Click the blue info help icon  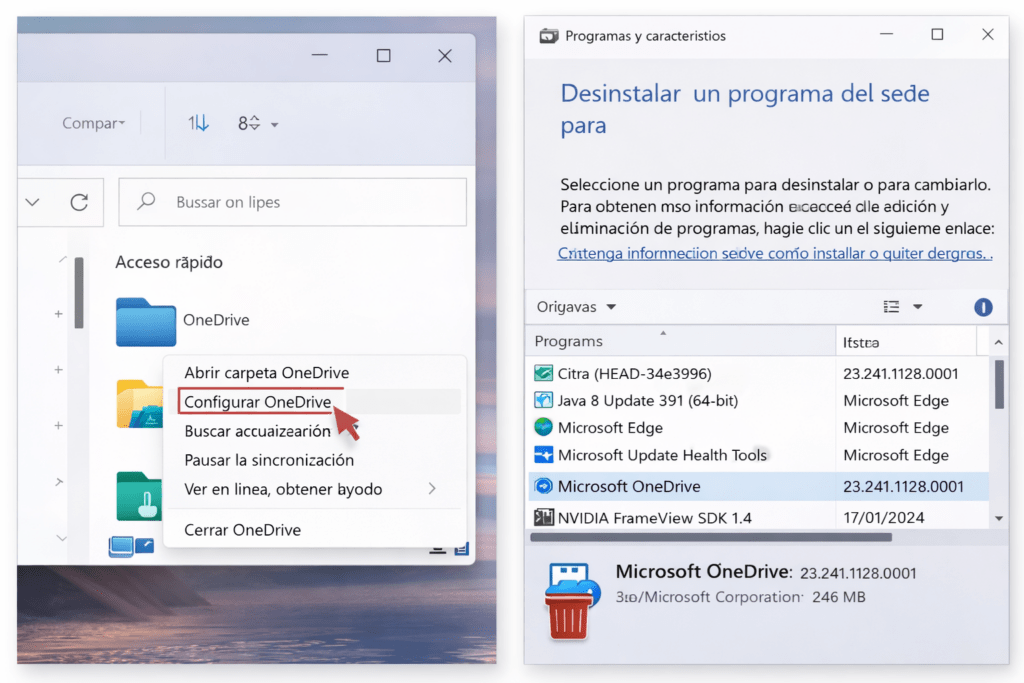click(x=983, y=307)
